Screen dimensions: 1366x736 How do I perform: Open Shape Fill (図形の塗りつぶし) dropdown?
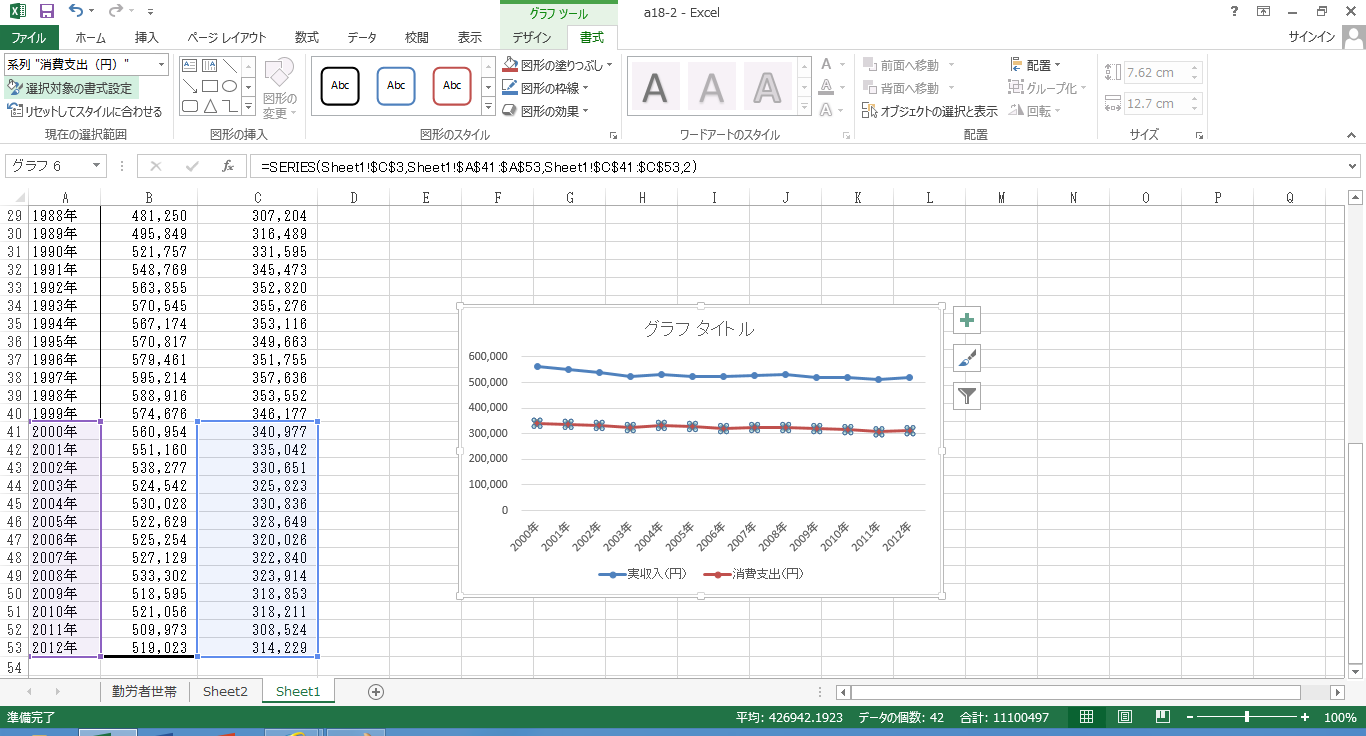tap(558, 65)
